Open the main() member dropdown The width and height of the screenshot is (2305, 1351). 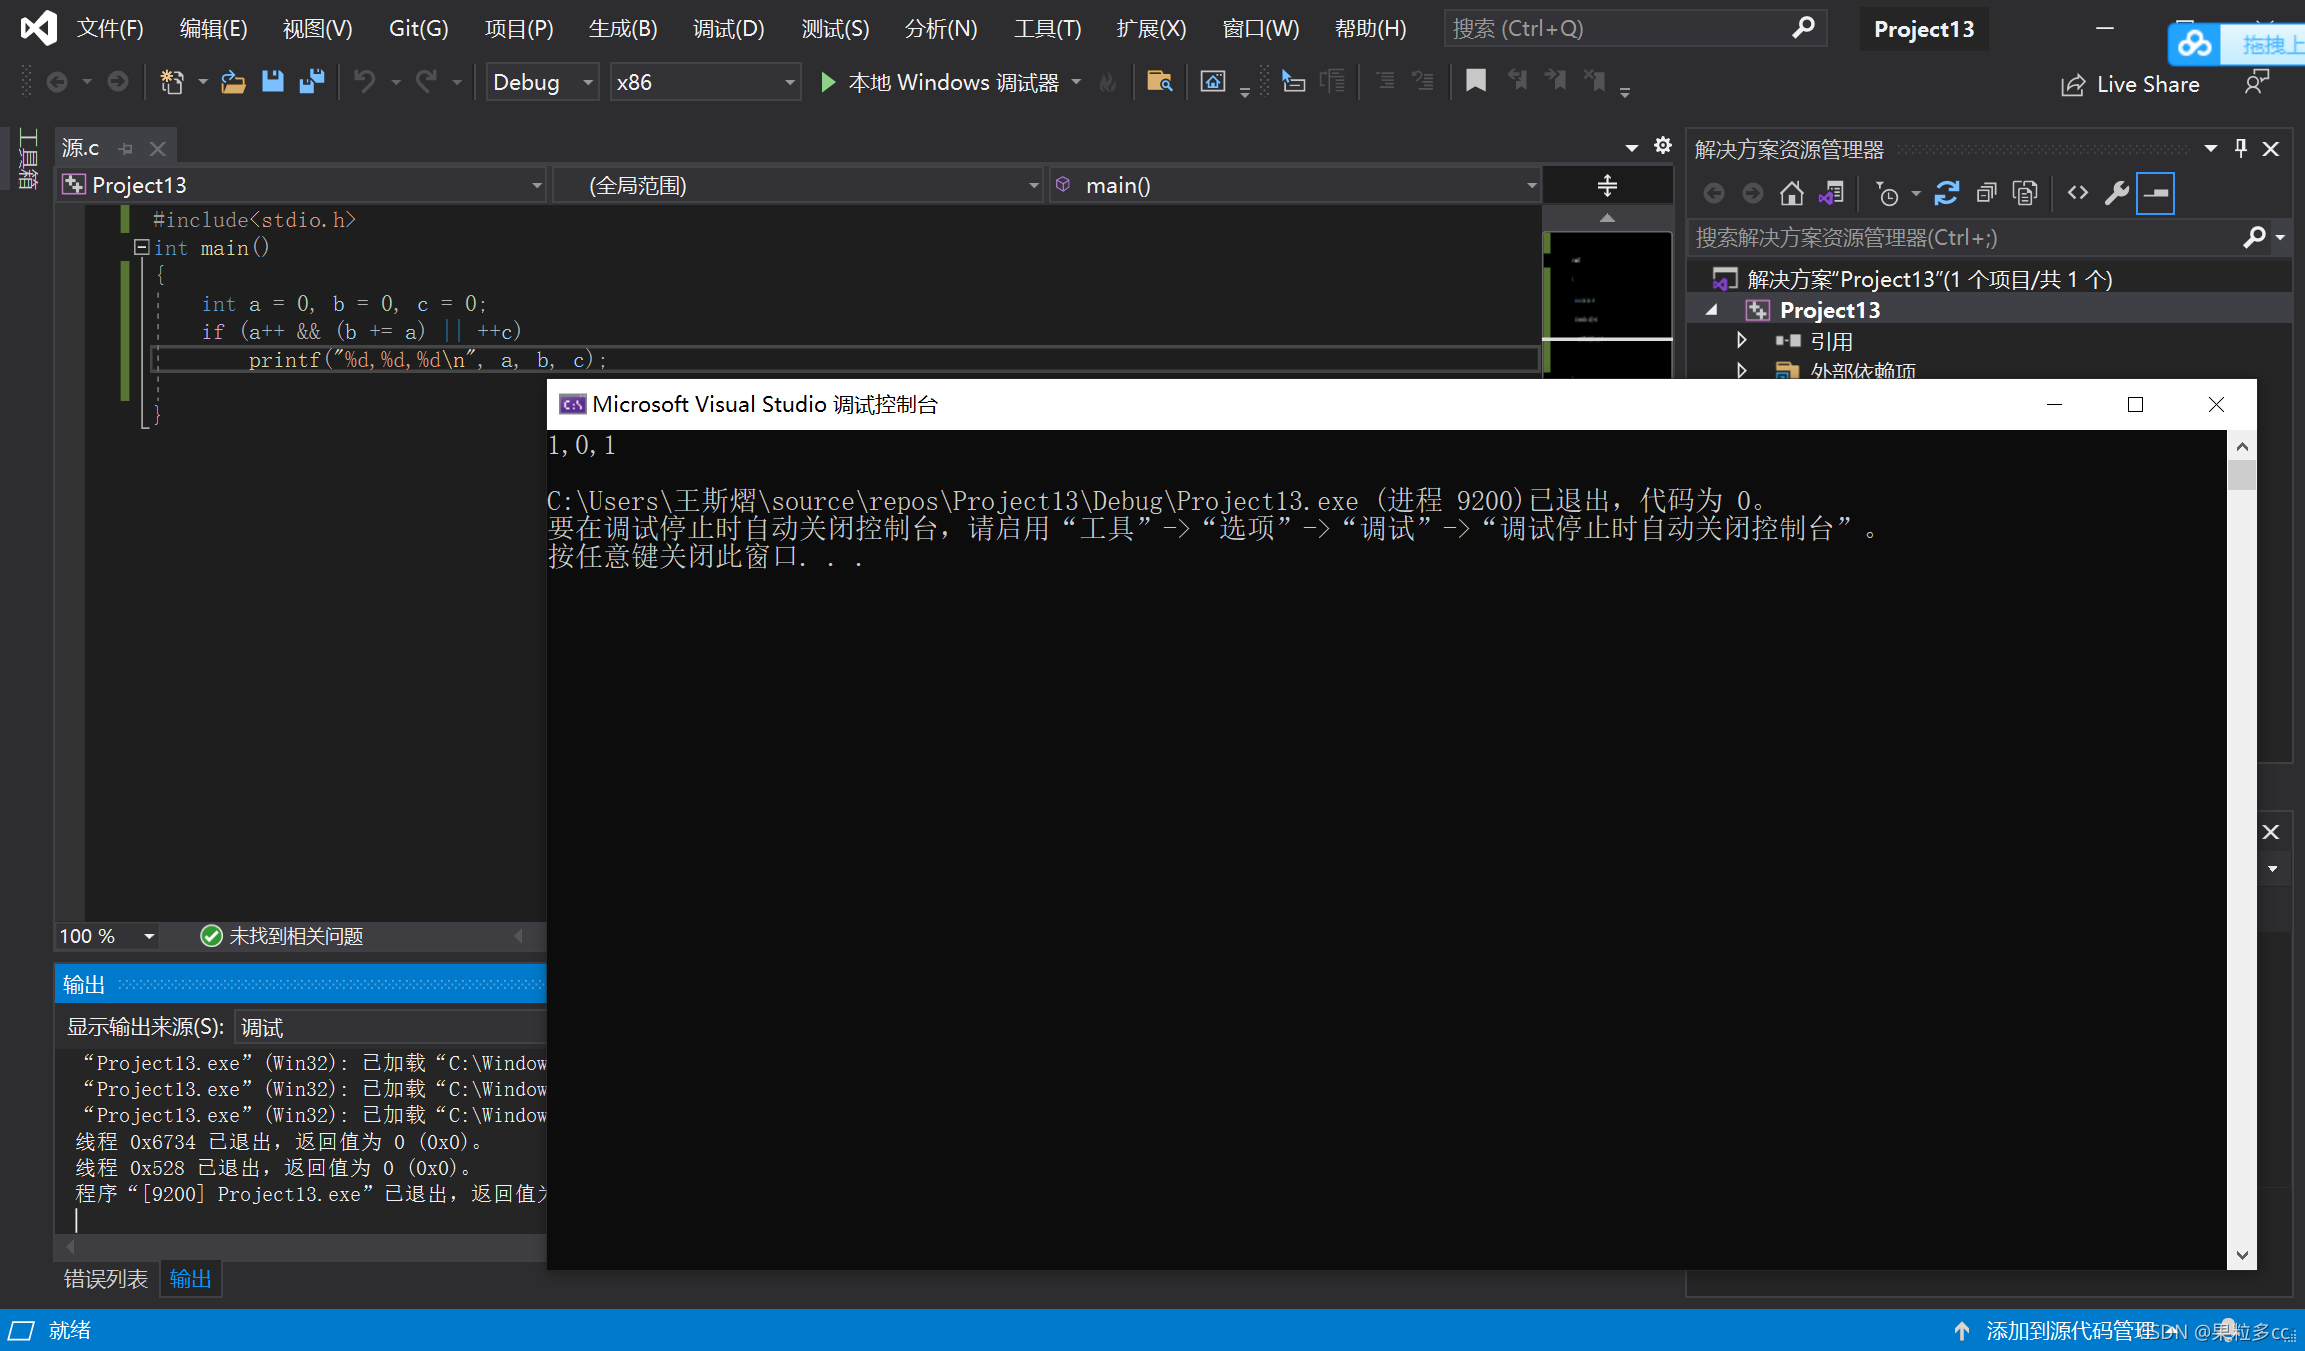point(1295,185)
